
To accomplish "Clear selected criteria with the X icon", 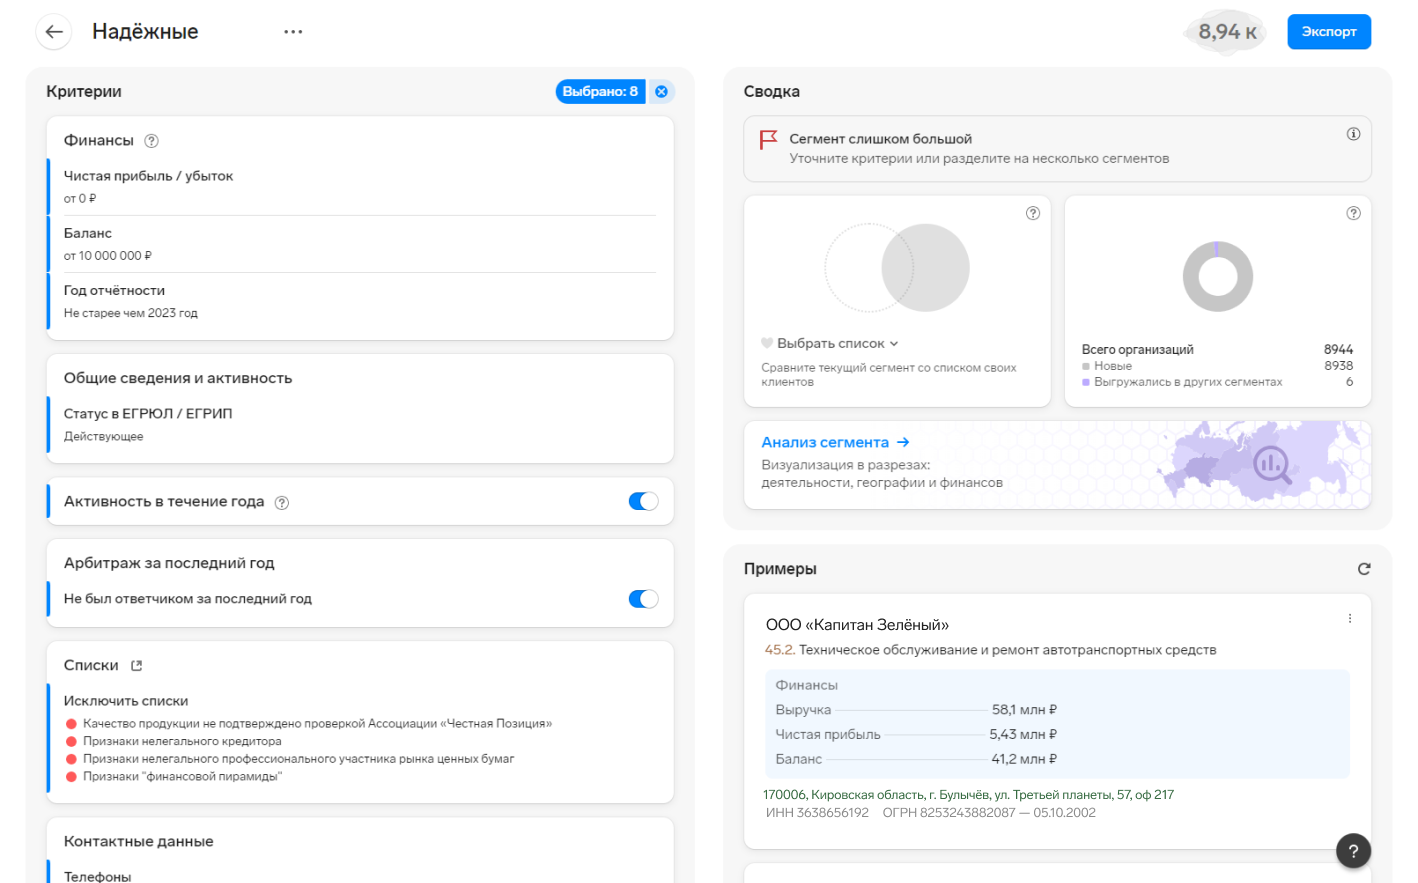I will tap(661, 92).
